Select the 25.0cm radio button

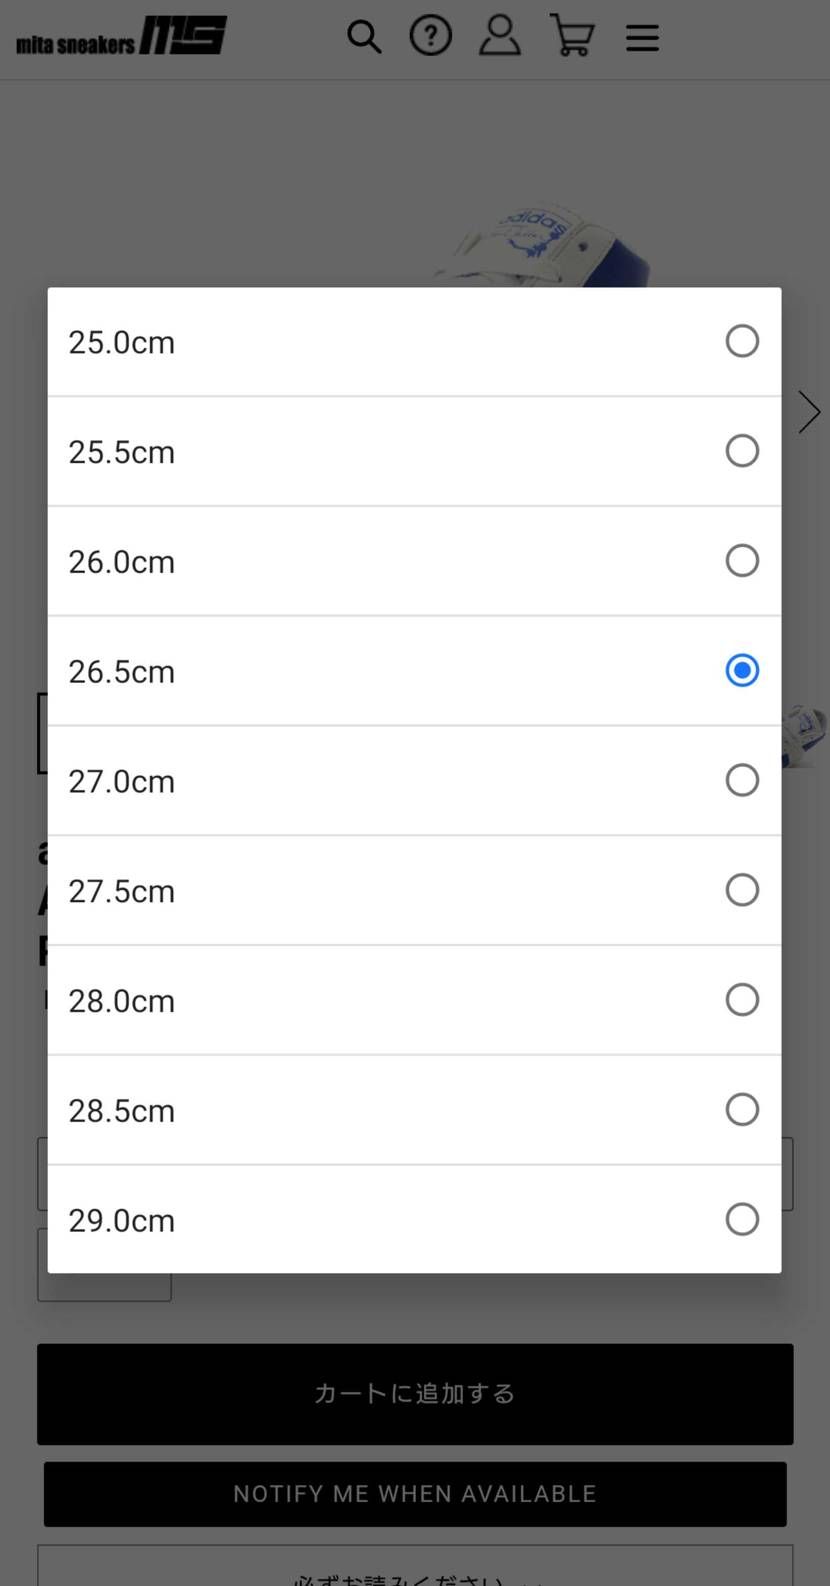[x=742, y=341]
